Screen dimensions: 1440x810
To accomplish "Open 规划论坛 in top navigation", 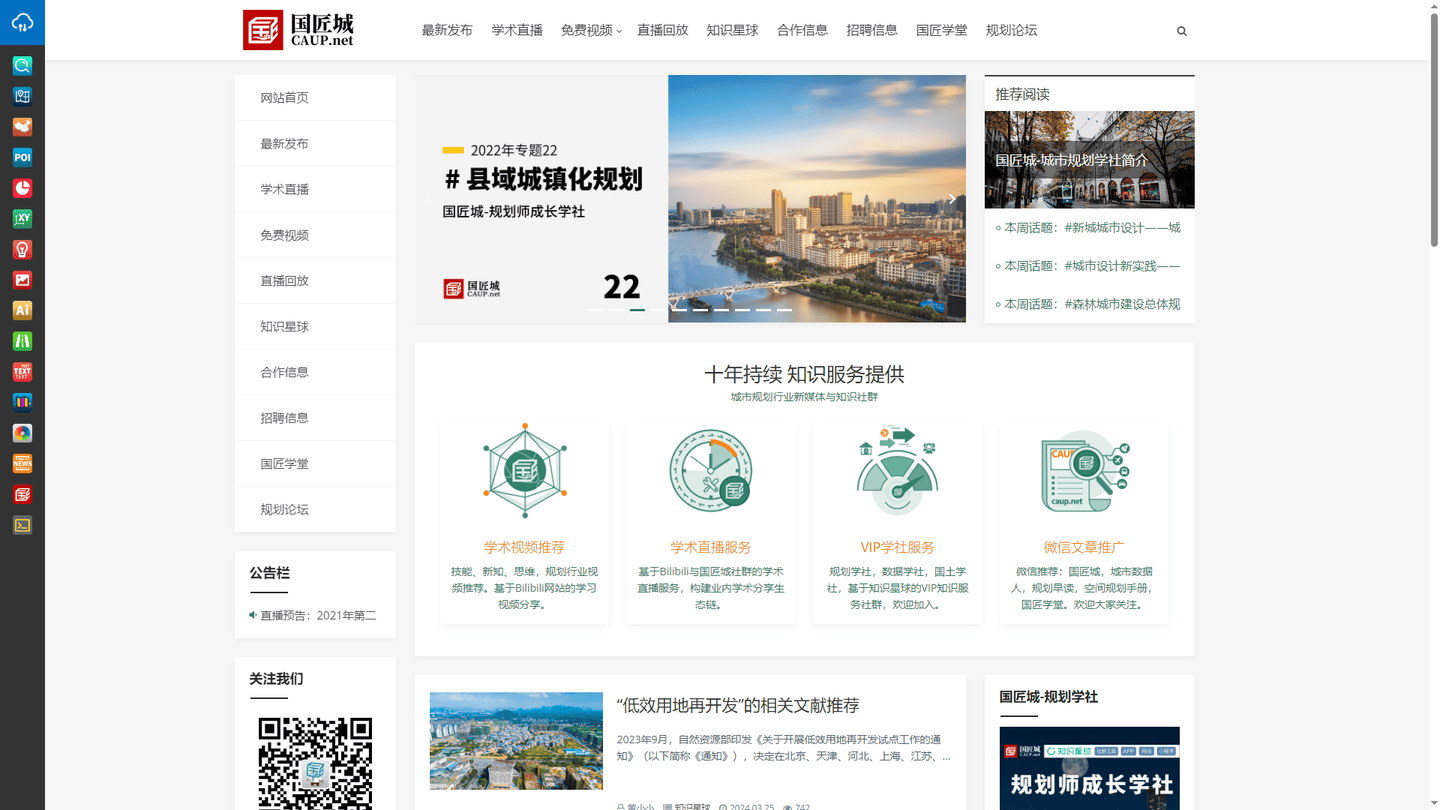I will [1012, 30].
